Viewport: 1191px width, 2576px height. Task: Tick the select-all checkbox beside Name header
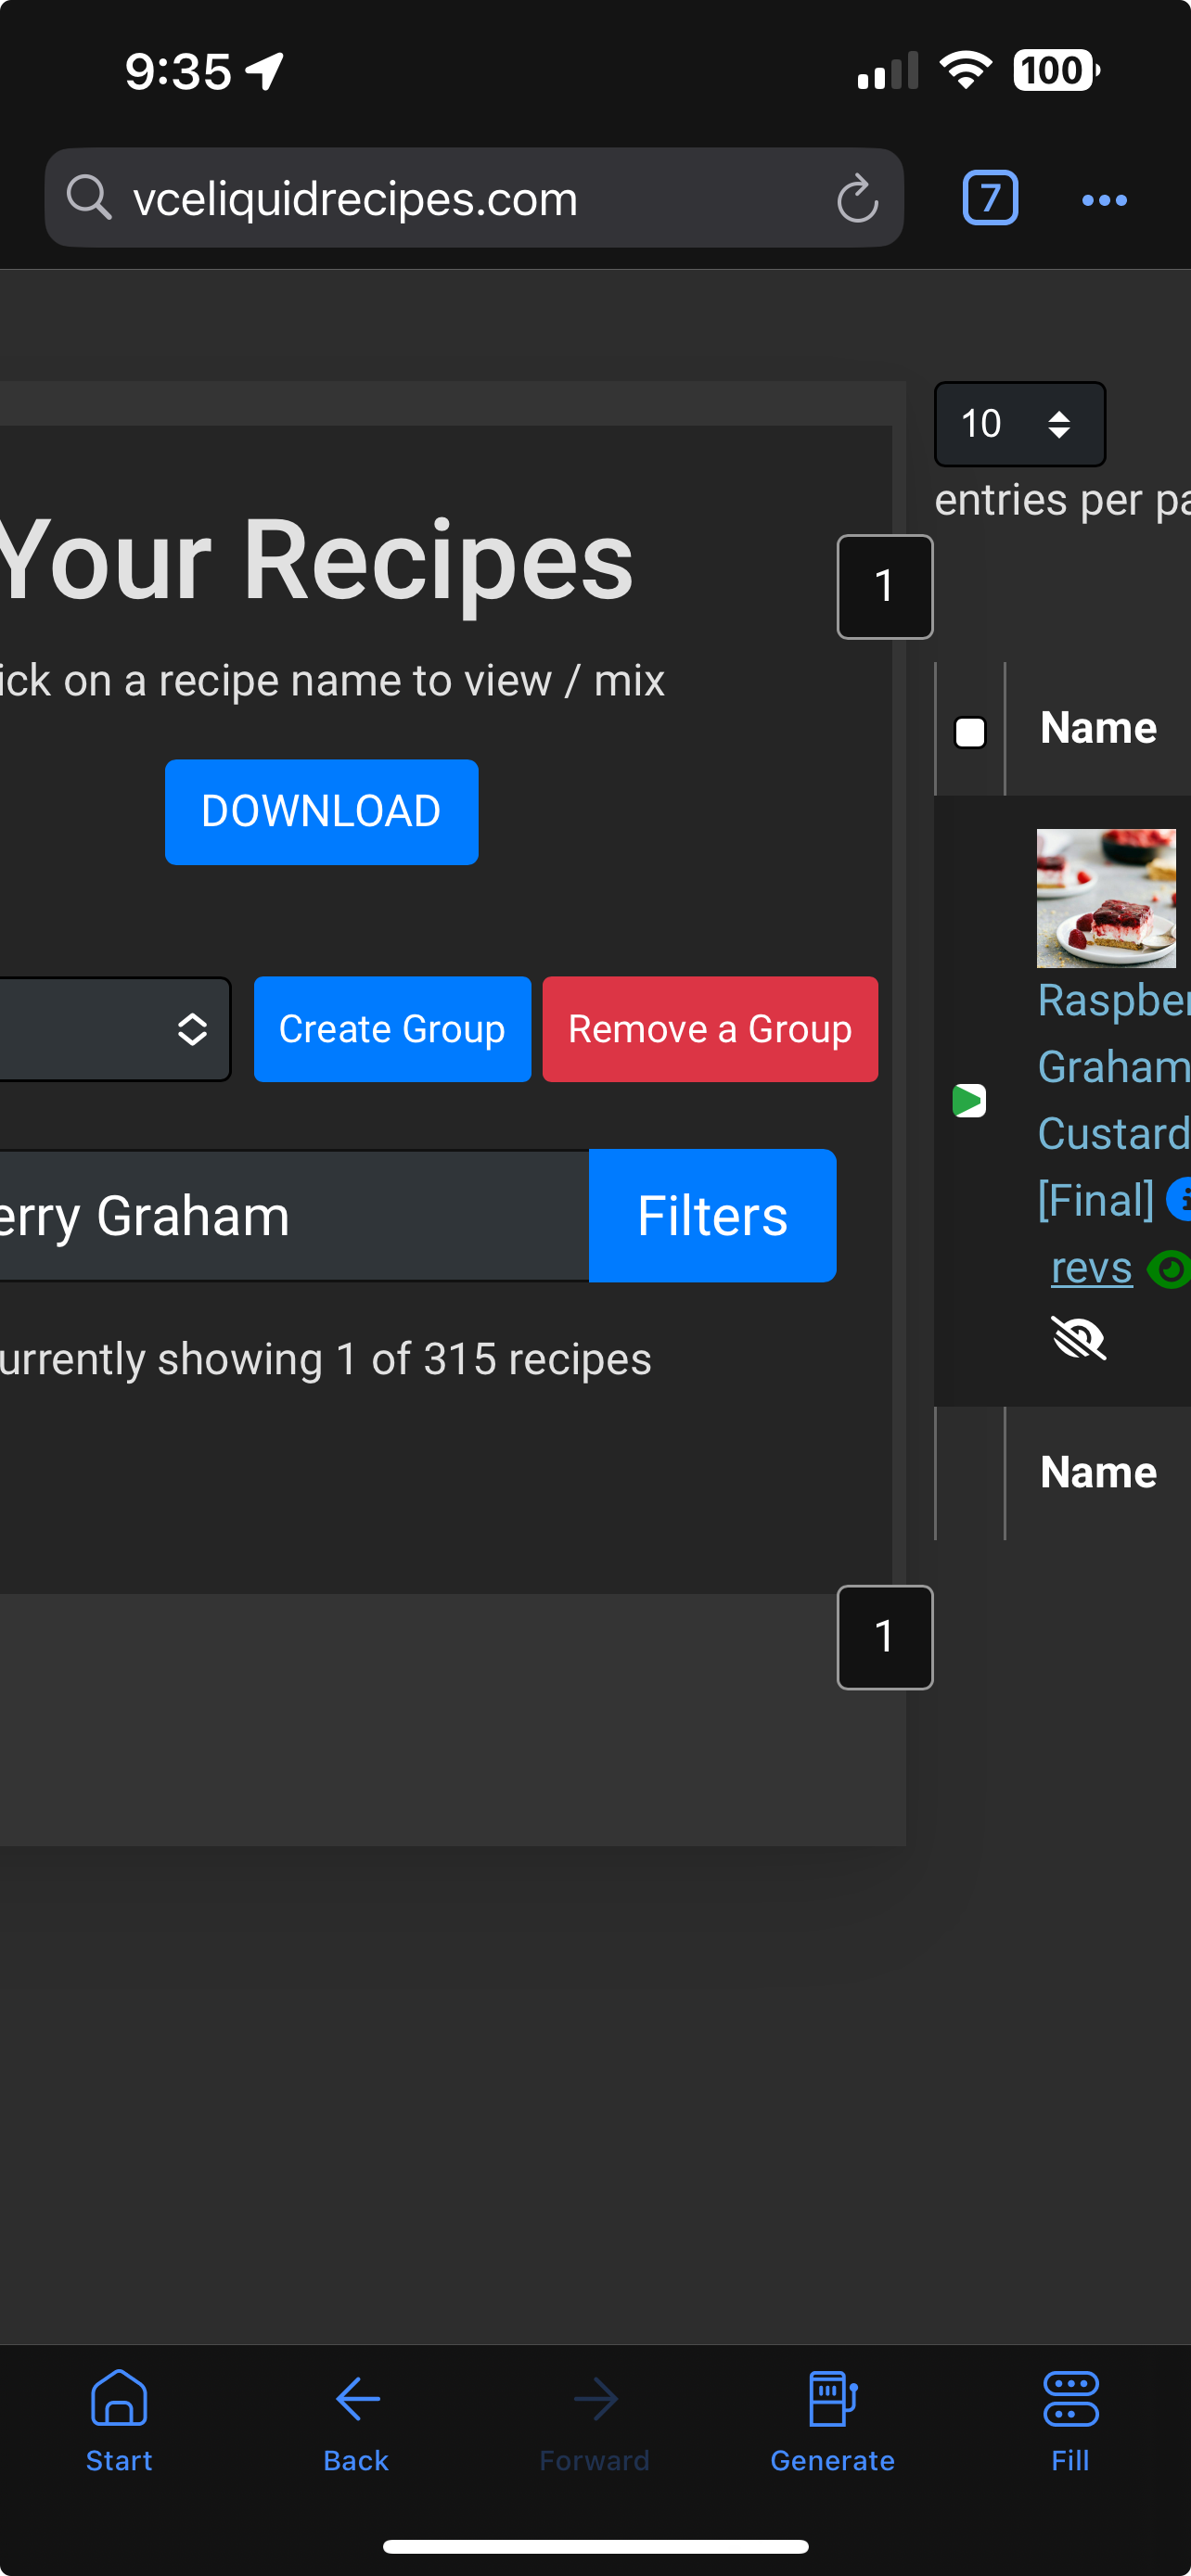969,733
